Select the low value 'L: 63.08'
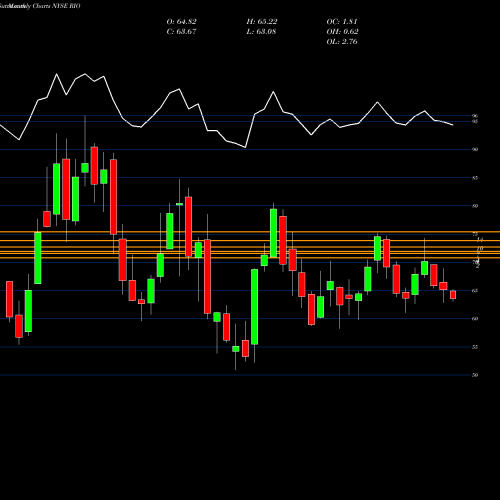 (x=261, y=32)
